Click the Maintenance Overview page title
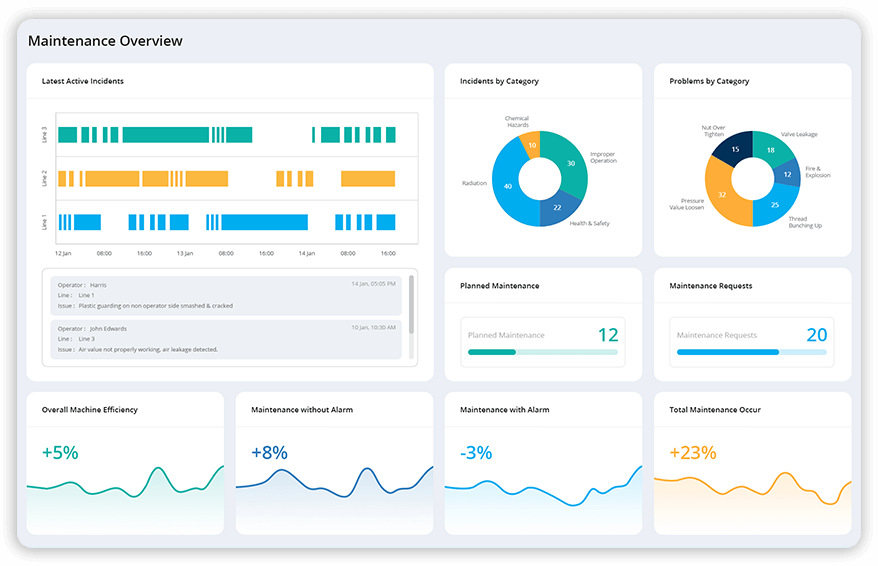 pyautogui.click(x=105, y=41)
